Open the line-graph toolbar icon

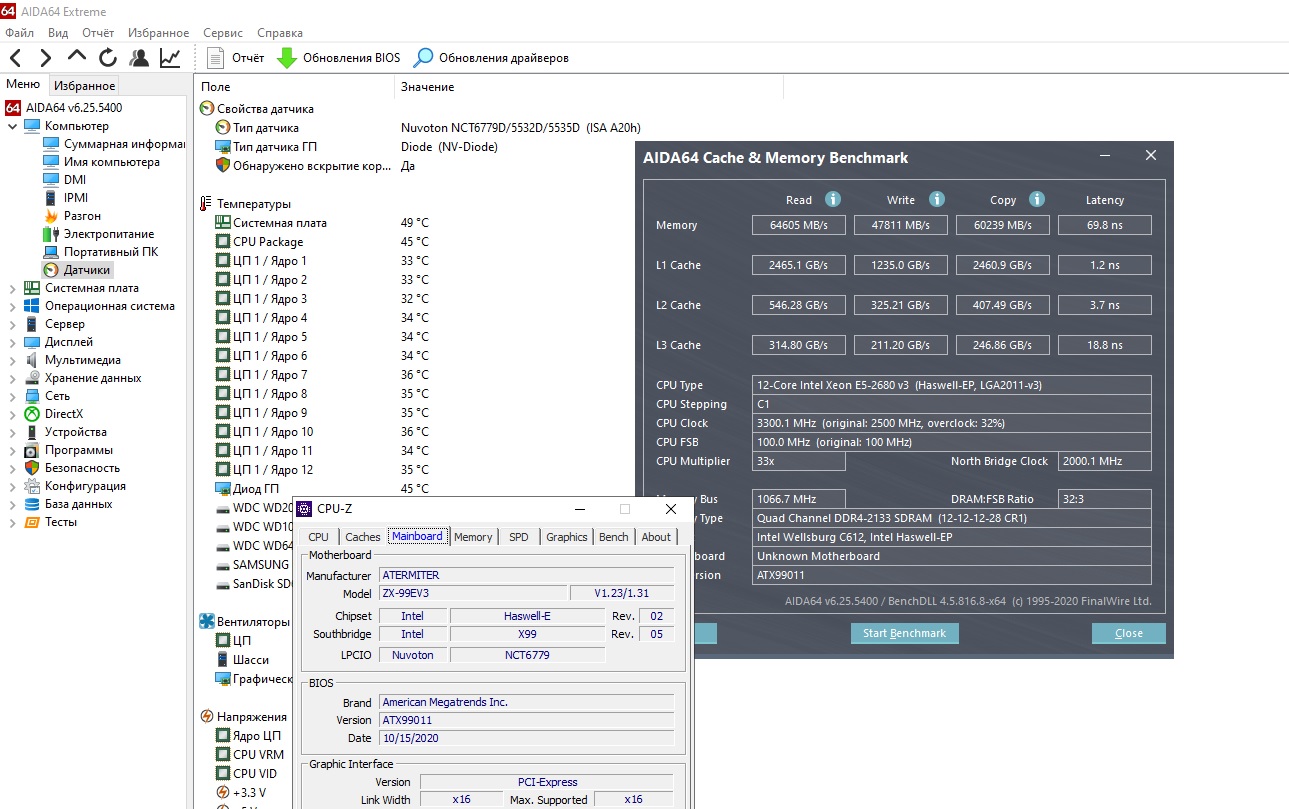pyautogui.click(x=170, y=58)
